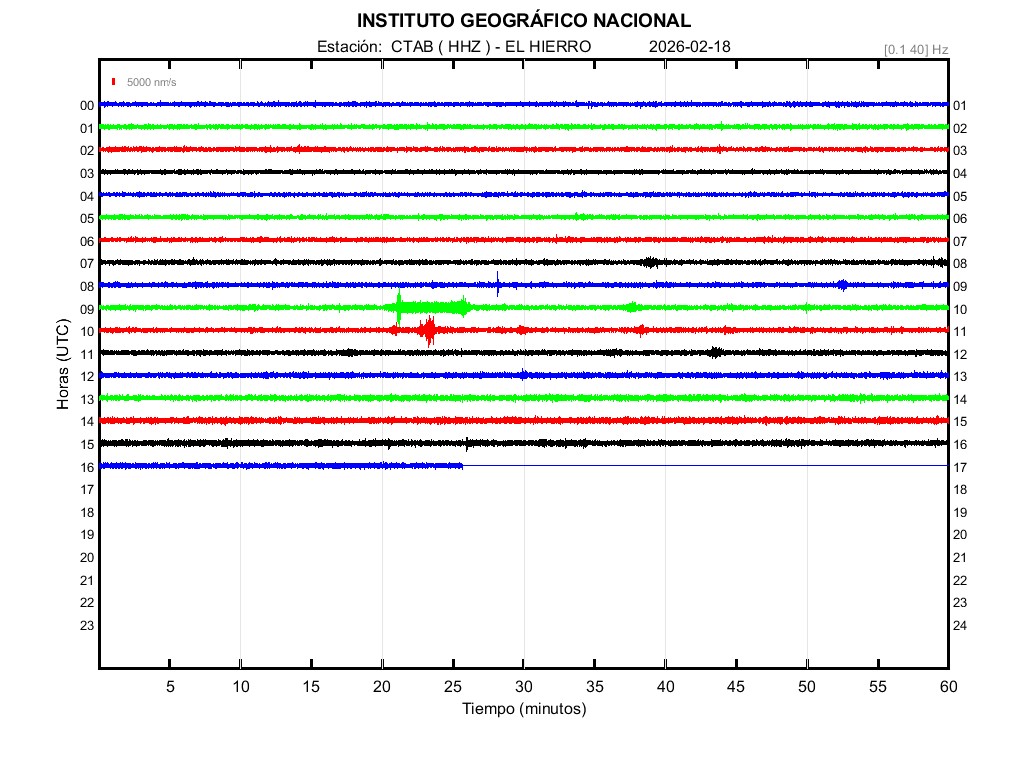Viewport: 1024px width, 768px height.
Task: Click the left-side 23 hour label
Action: point(87,625)
